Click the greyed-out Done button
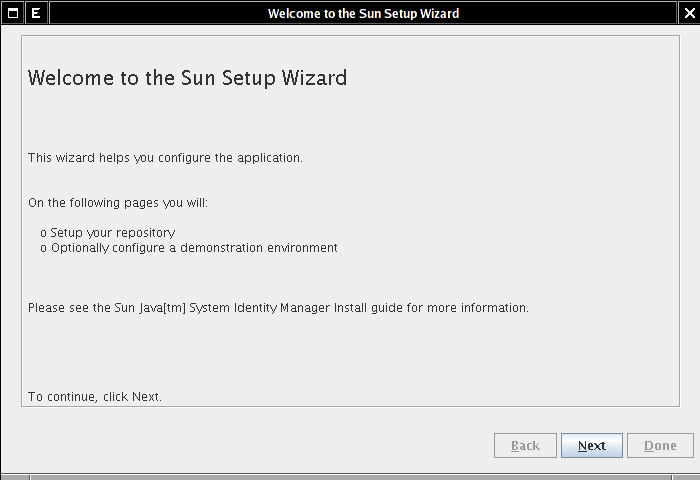 (660, 445)
